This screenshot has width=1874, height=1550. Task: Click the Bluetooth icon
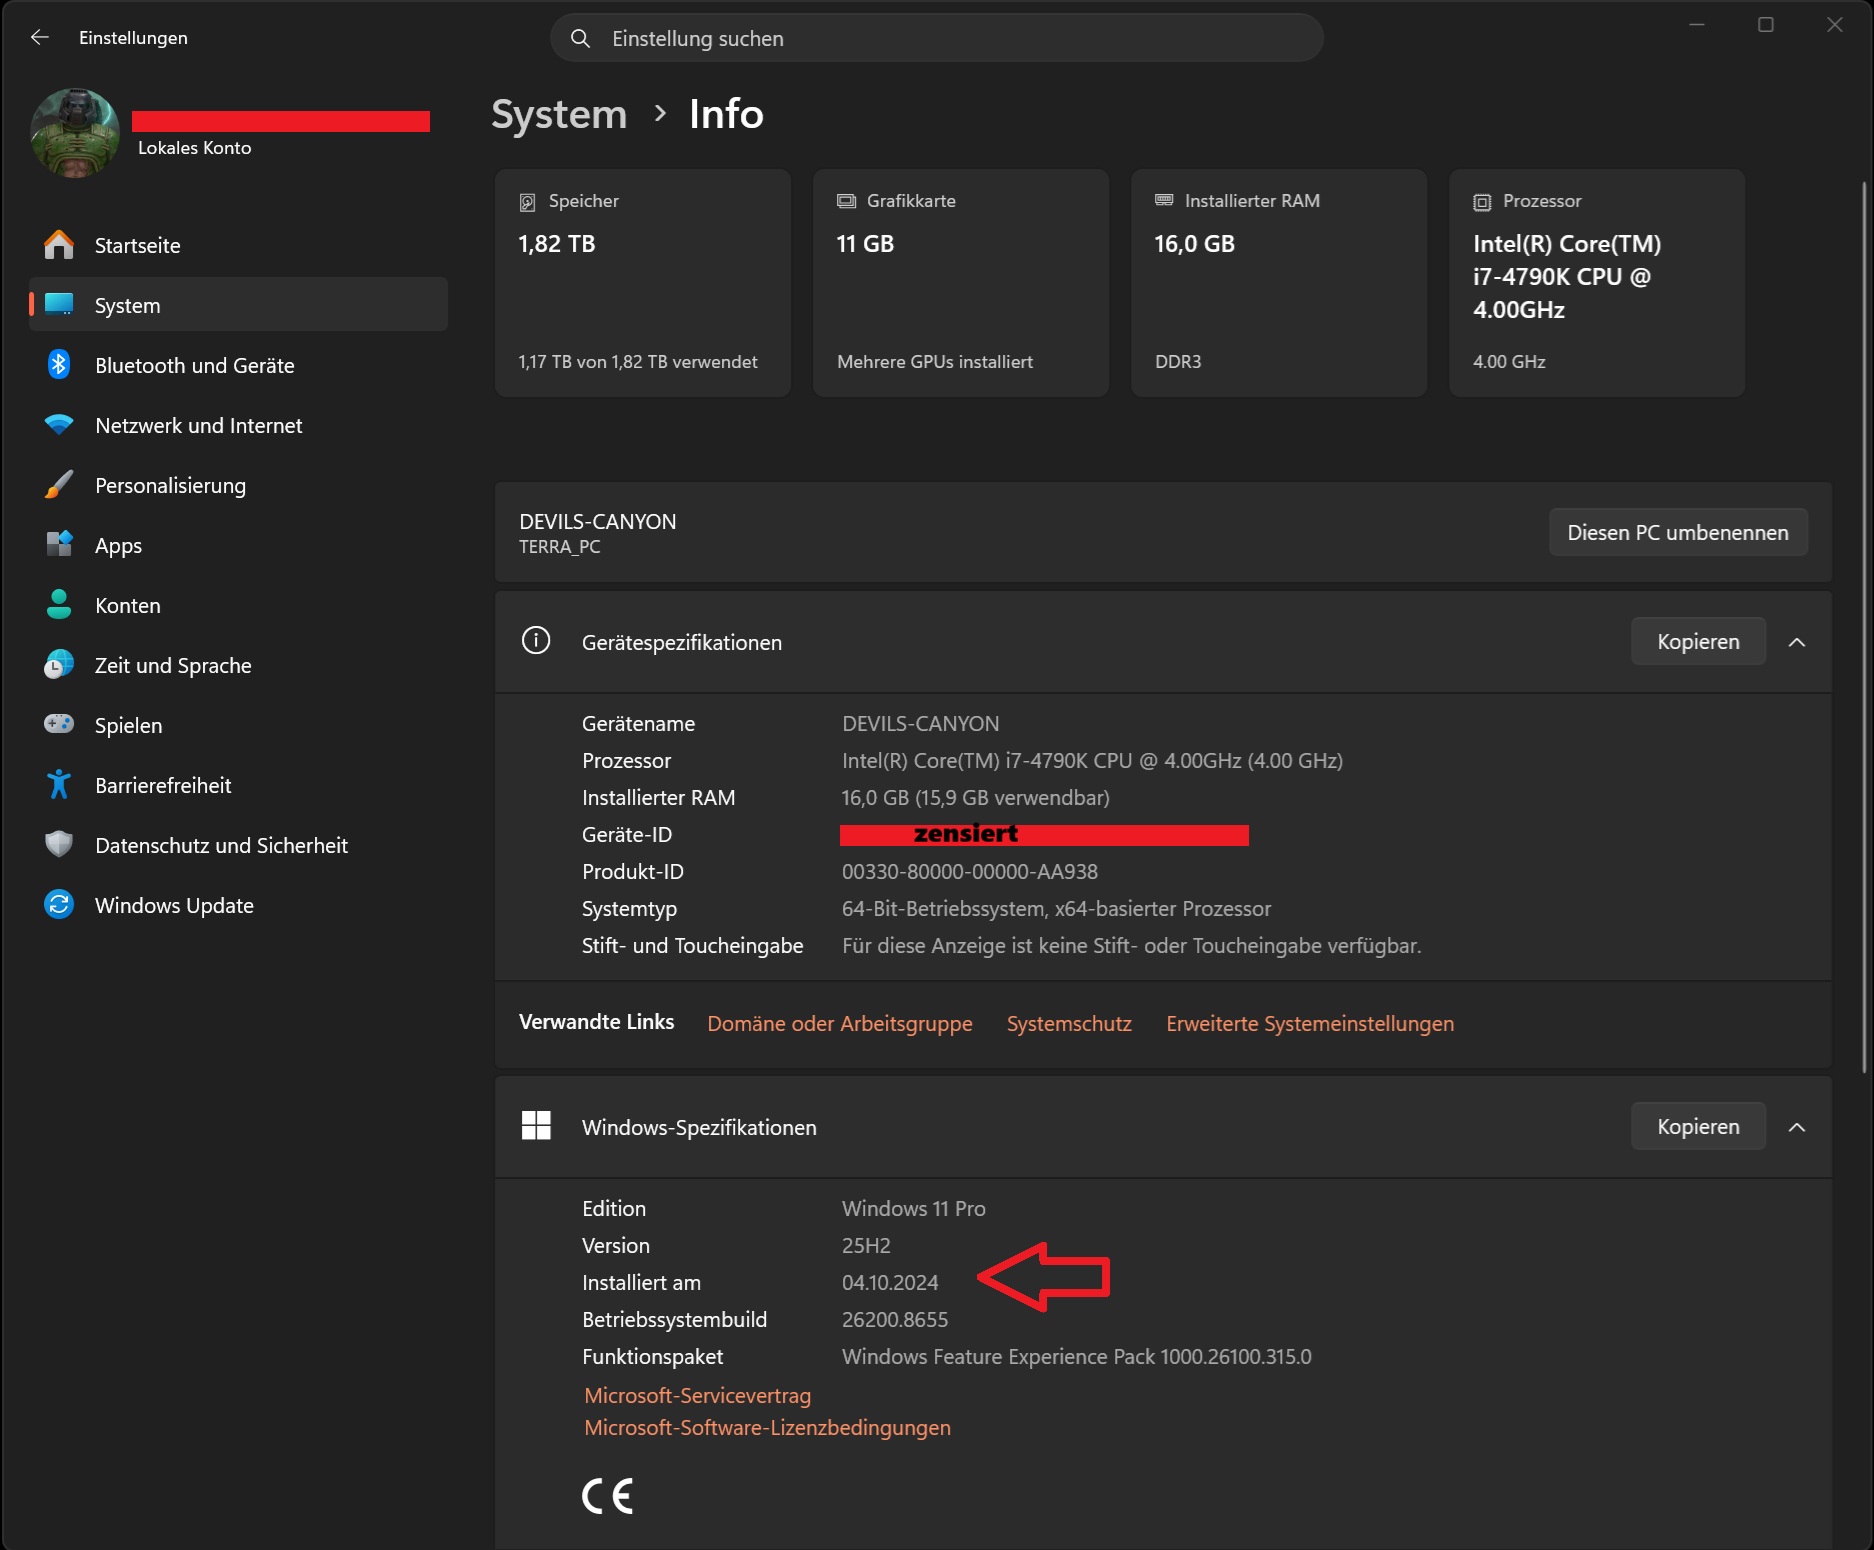coord(59,365)
